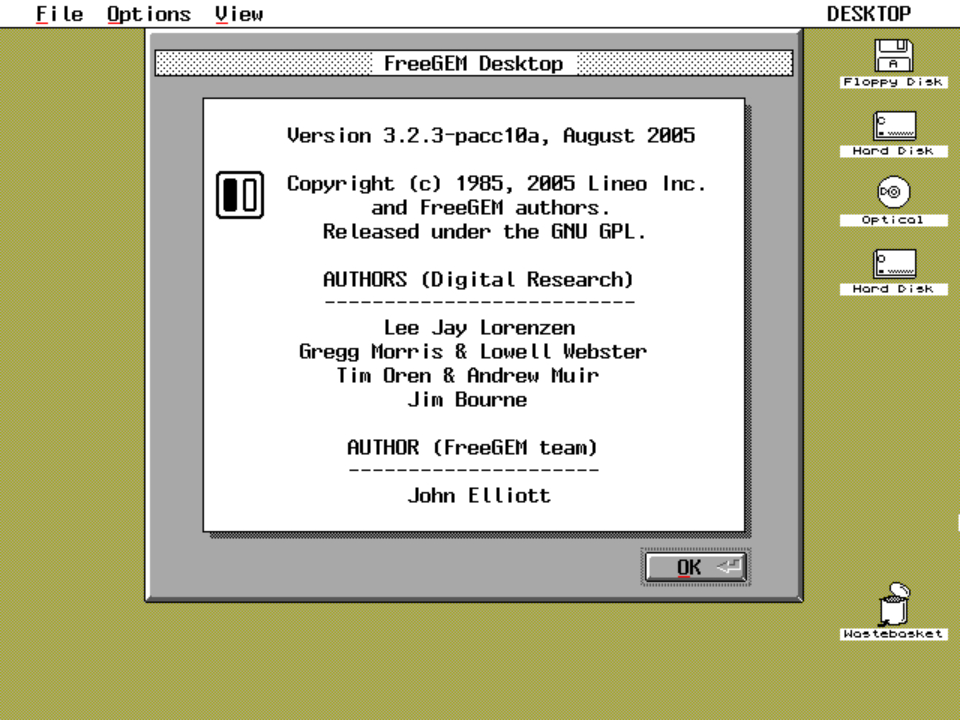960x720 pixels.
Task: Select the Floppy Disk A drive icon
Action: [x=894, y=56]
